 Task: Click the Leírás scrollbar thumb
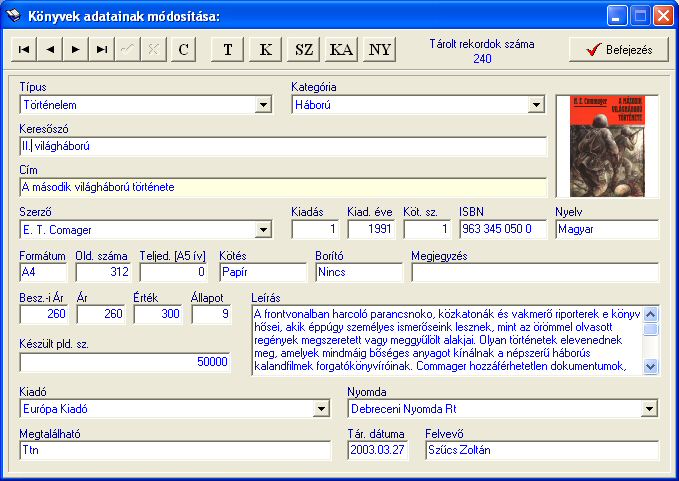pos(650,329)
